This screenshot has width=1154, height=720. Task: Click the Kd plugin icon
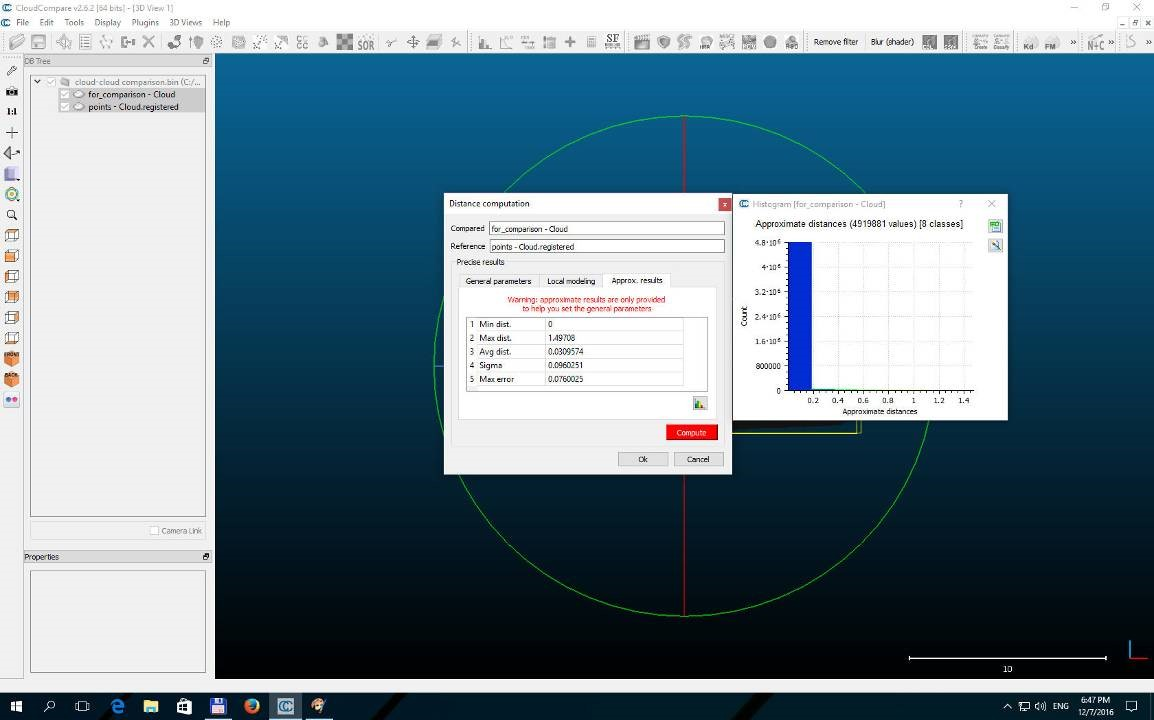[1028, 42]
